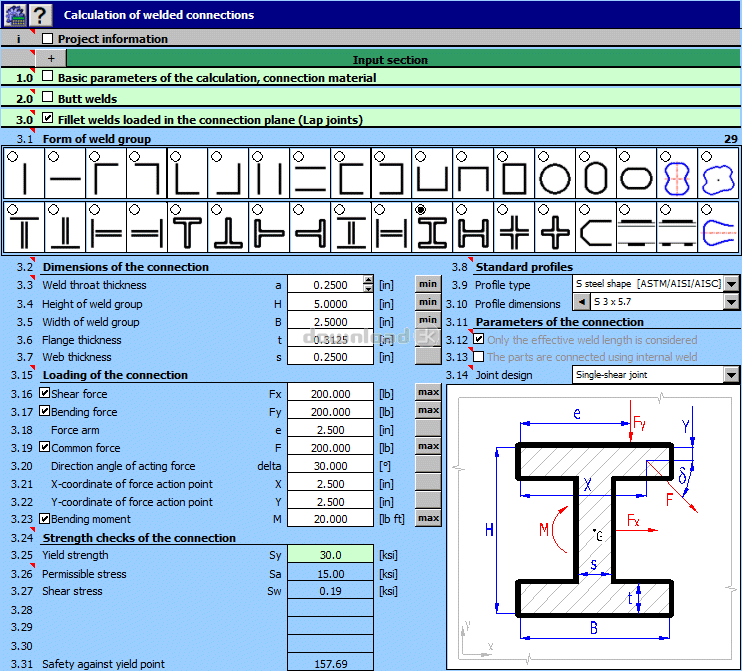This screenshot has width=742, height=671.
Task: Open the Joint design dropdown
Action: click(x=732, y=375)
